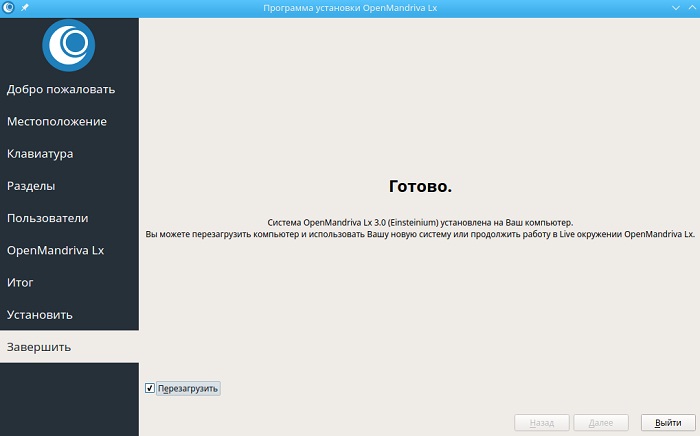Click the OpenMandriva icon in the title bar

[8, 8]
